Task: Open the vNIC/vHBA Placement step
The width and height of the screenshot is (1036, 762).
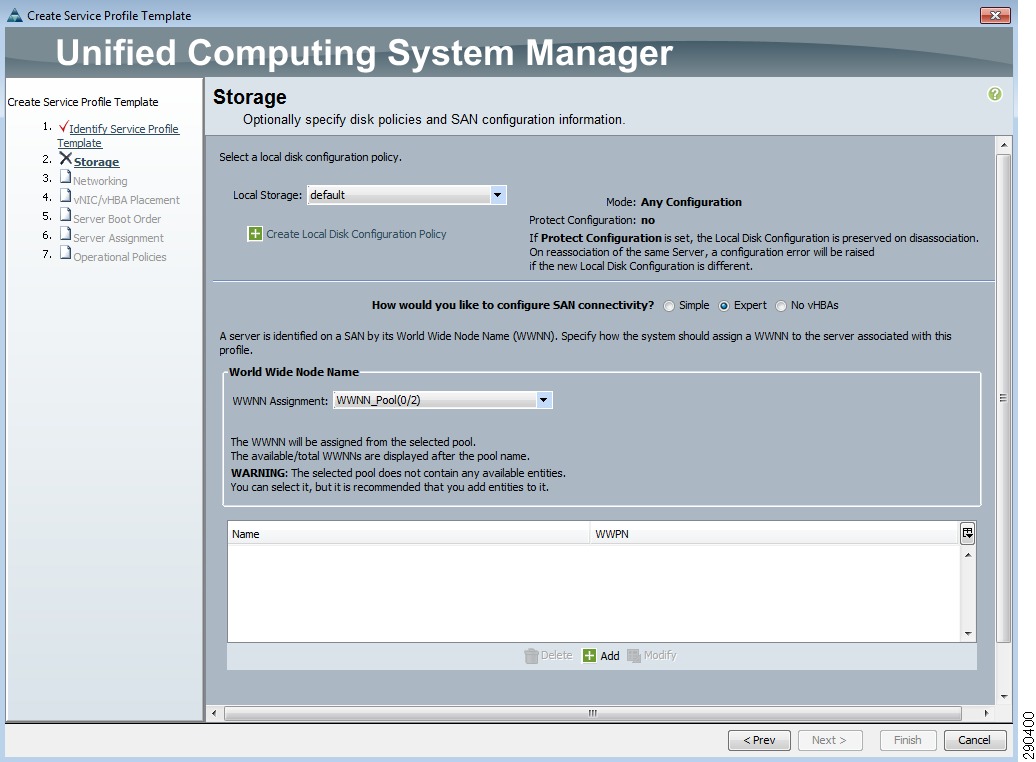Action: point(126,200)
